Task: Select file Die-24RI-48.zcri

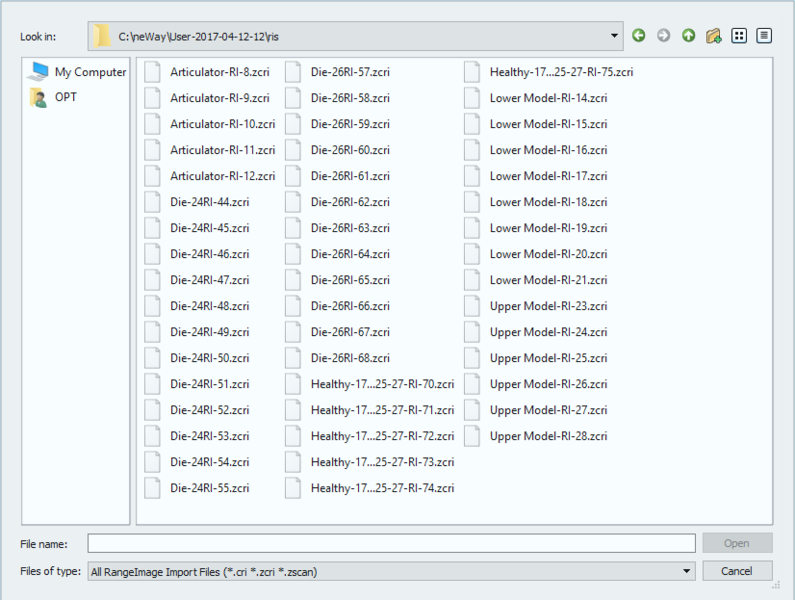Action: tap(209, 306)
